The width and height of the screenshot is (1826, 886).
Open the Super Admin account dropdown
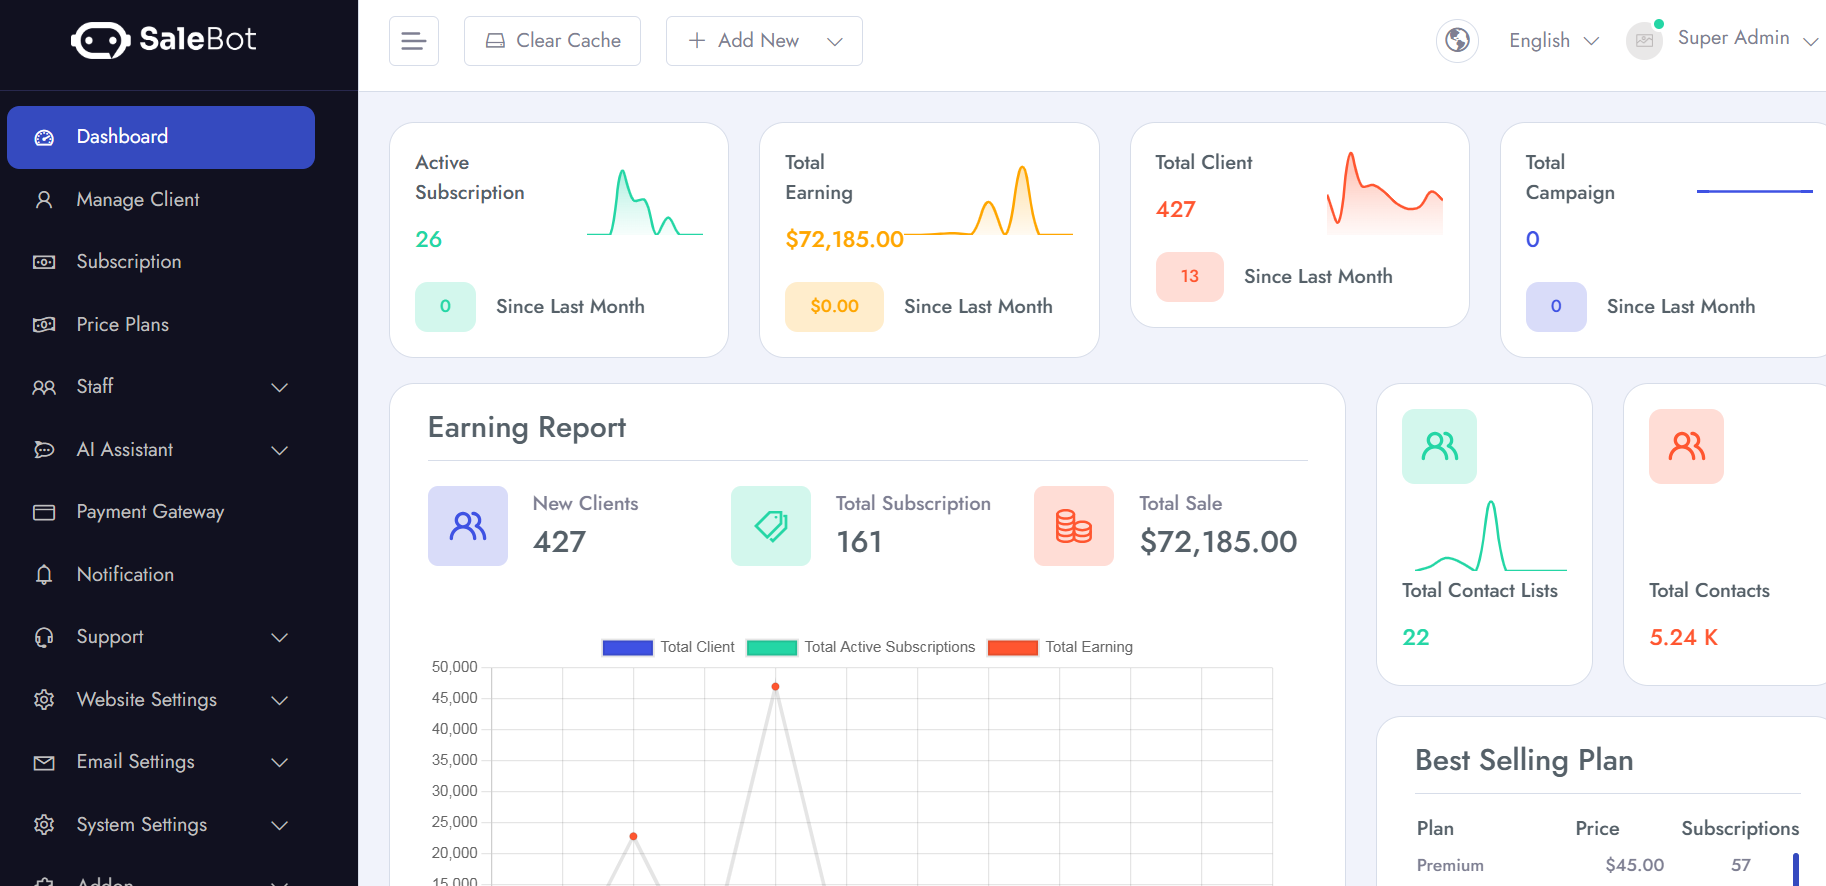tap(1747, 39)
